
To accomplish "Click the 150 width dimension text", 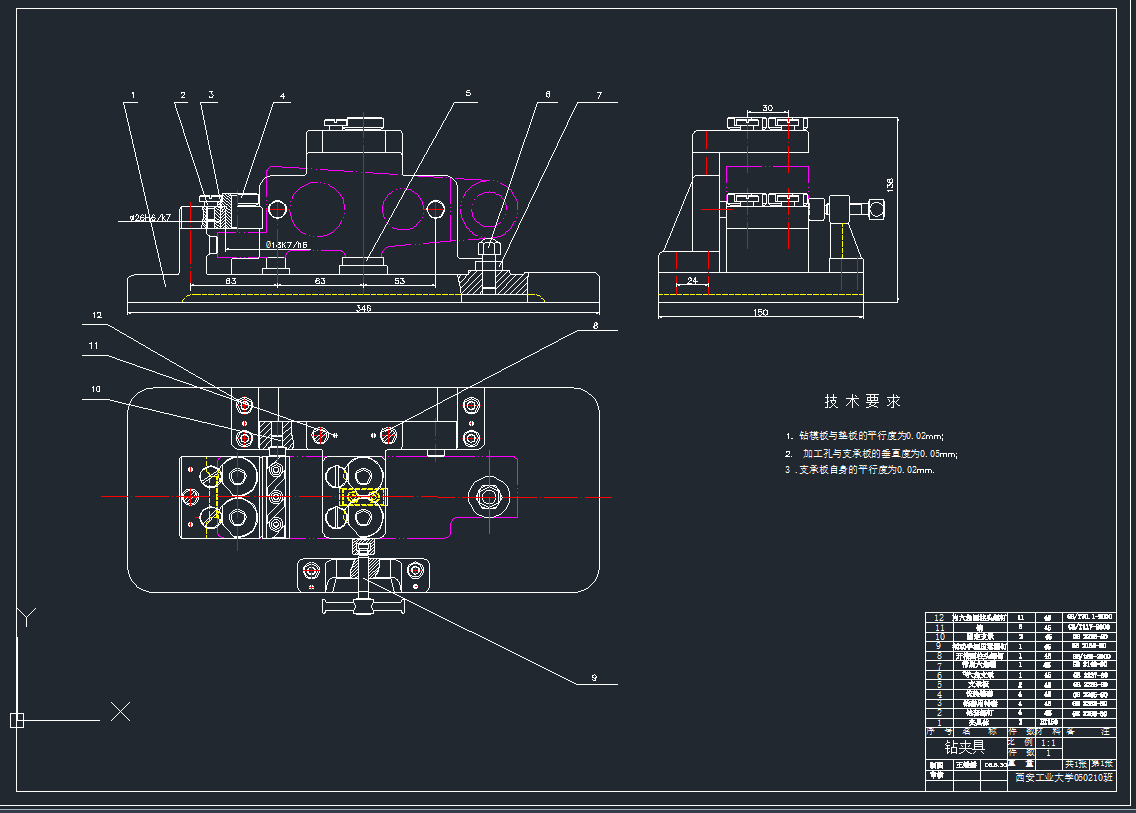I will 760,313.
